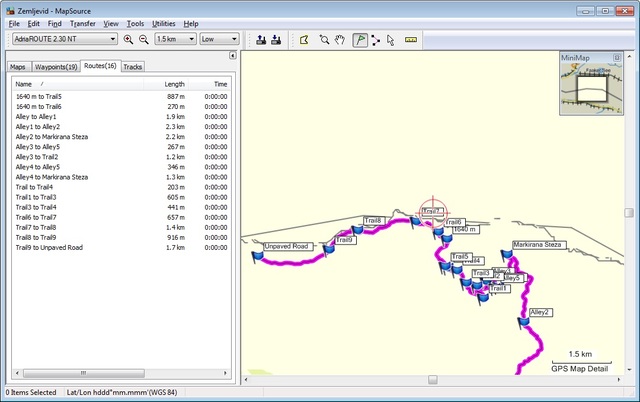Screen dimensions: 640x402
Task: Select route Trail7 to Trail8
Action: 121,227
